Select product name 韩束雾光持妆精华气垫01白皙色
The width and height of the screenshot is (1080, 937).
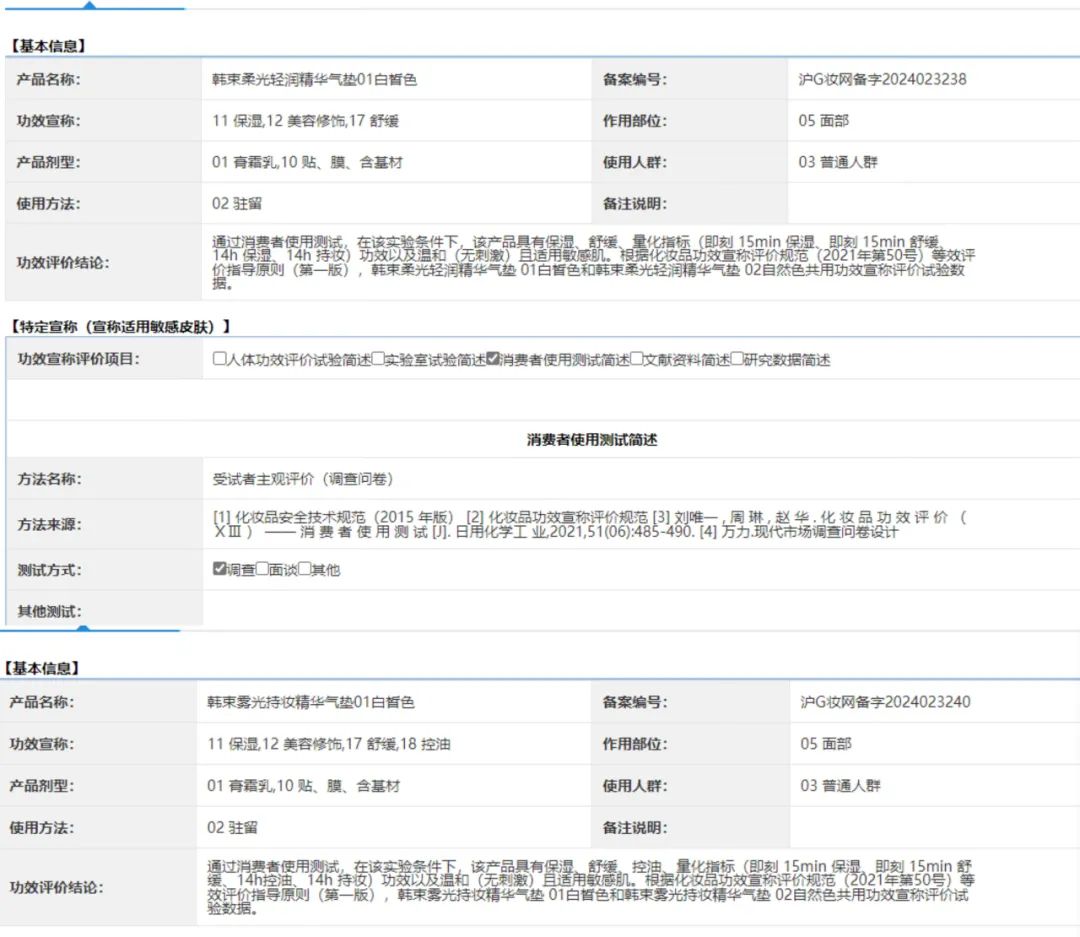[310, 702]
